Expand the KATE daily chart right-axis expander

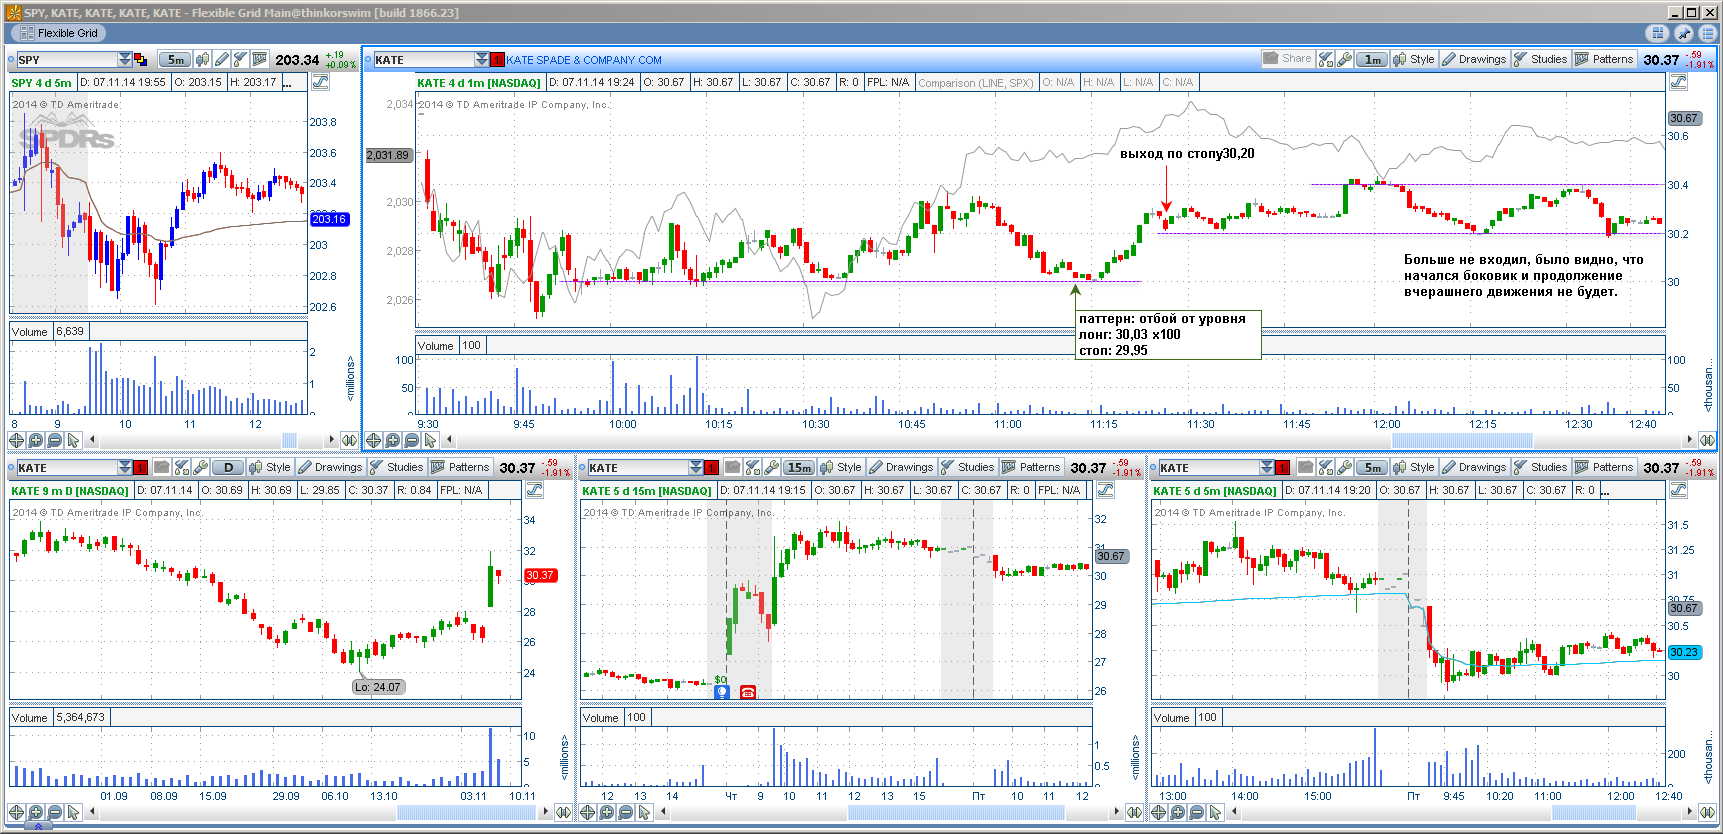click(x=563, y=812)
